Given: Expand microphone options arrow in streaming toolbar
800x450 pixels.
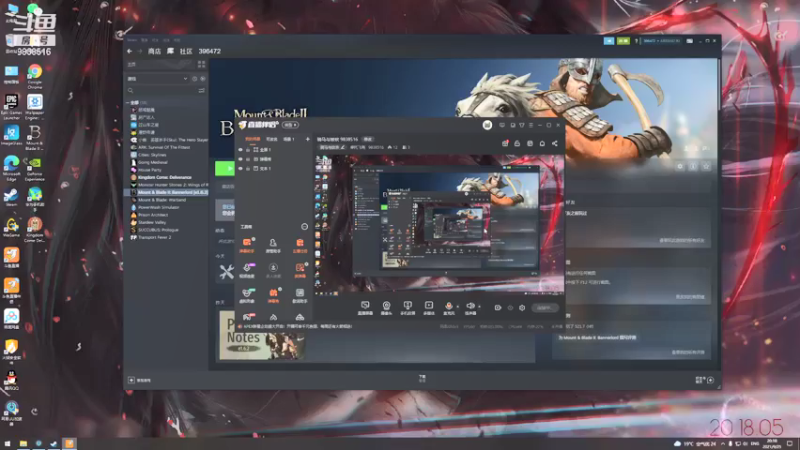Looking at the screenshot, I should click(458, 307).
